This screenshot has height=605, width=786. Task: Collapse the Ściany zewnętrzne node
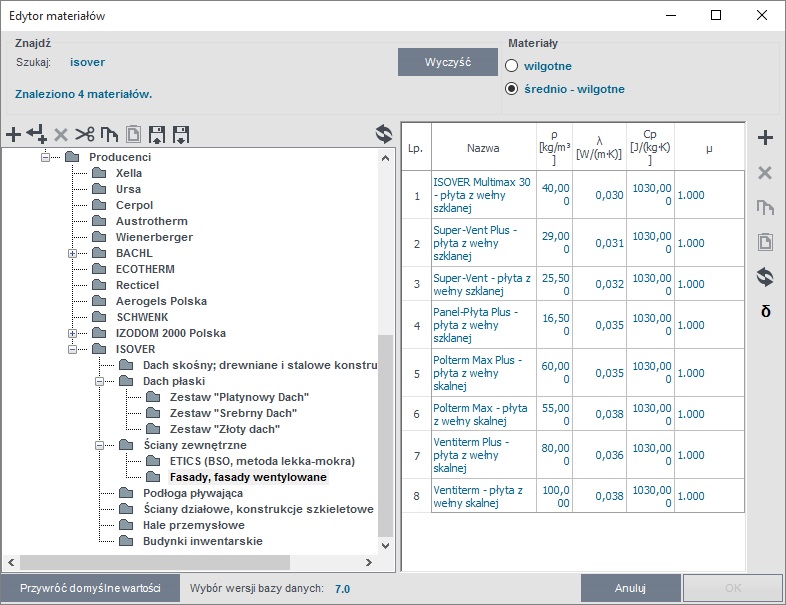tap(99, 445)
